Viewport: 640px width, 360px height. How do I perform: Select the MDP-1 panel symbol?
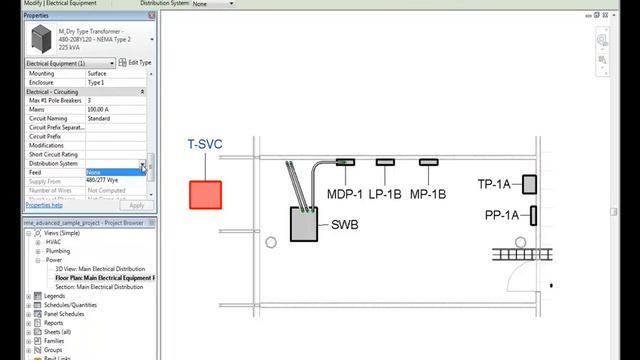click(x=345, y=162)
